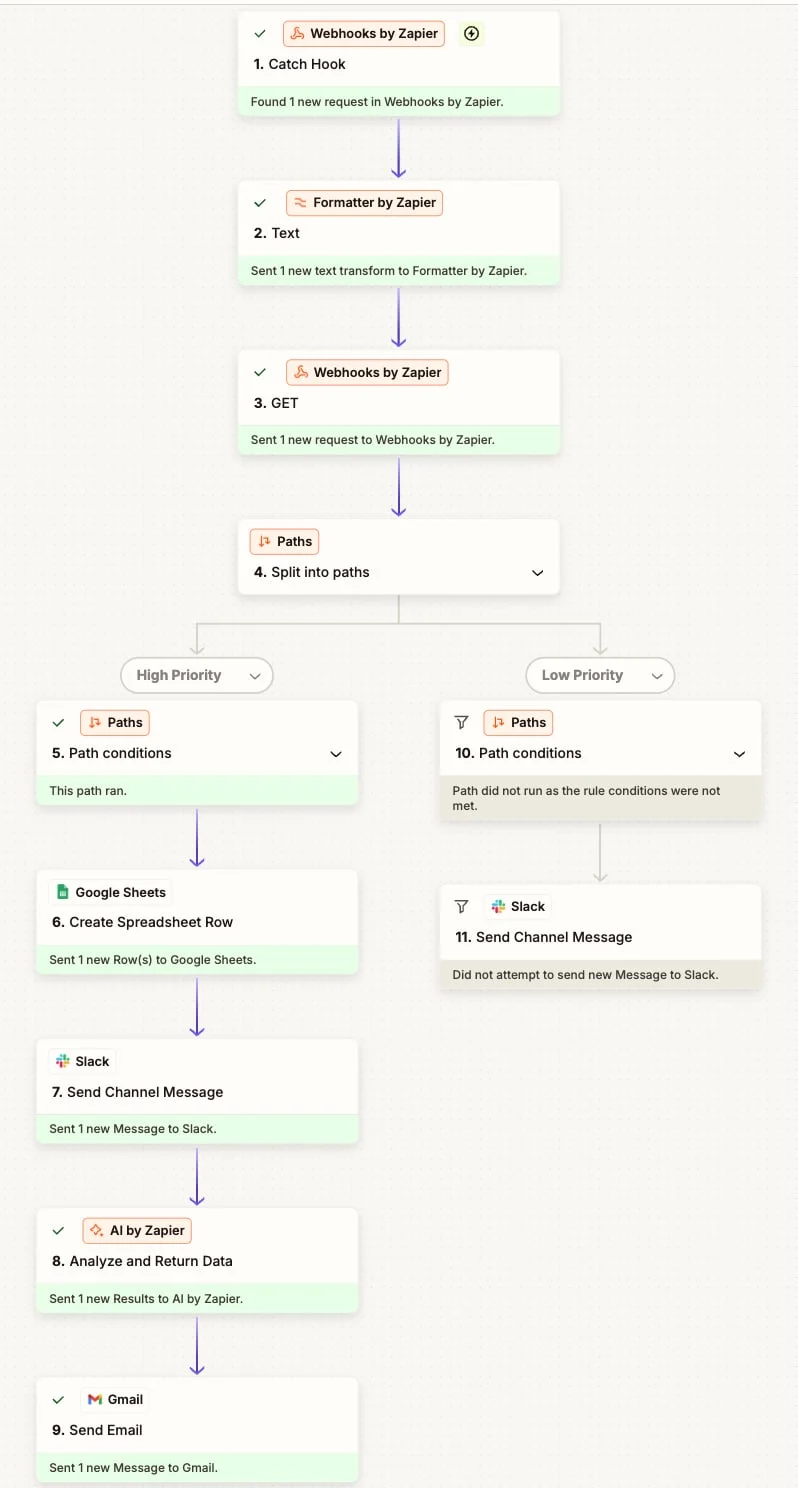Click the checkmark on the Gmail step
The width and height of the screenshot is (798, 1488).
(x=58, y=1399)
